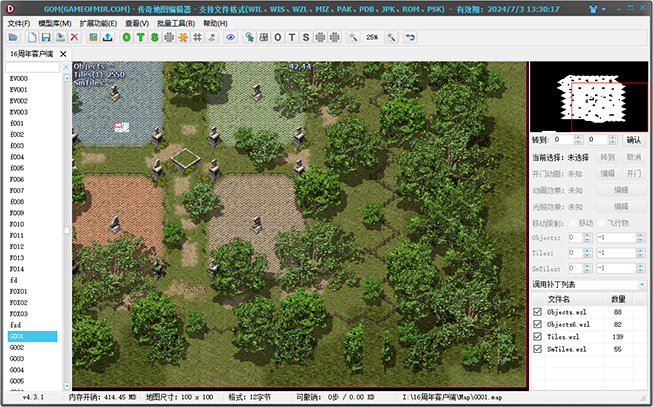Click the green T tiles layer icon
The height and width of the screenshot is (407, 653).
pyautogui.click(x=140, y=37)
